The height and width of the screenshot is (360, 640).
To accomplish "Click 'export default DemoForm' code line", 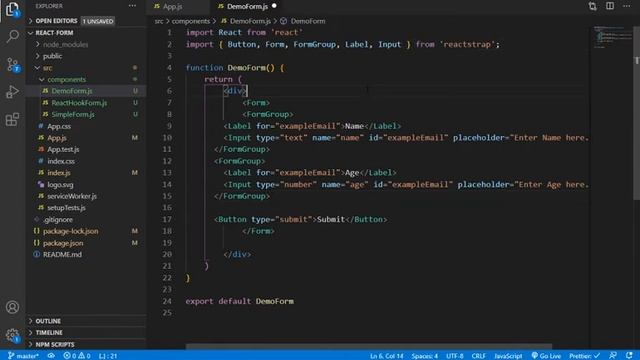I will [x=240, y=301].
